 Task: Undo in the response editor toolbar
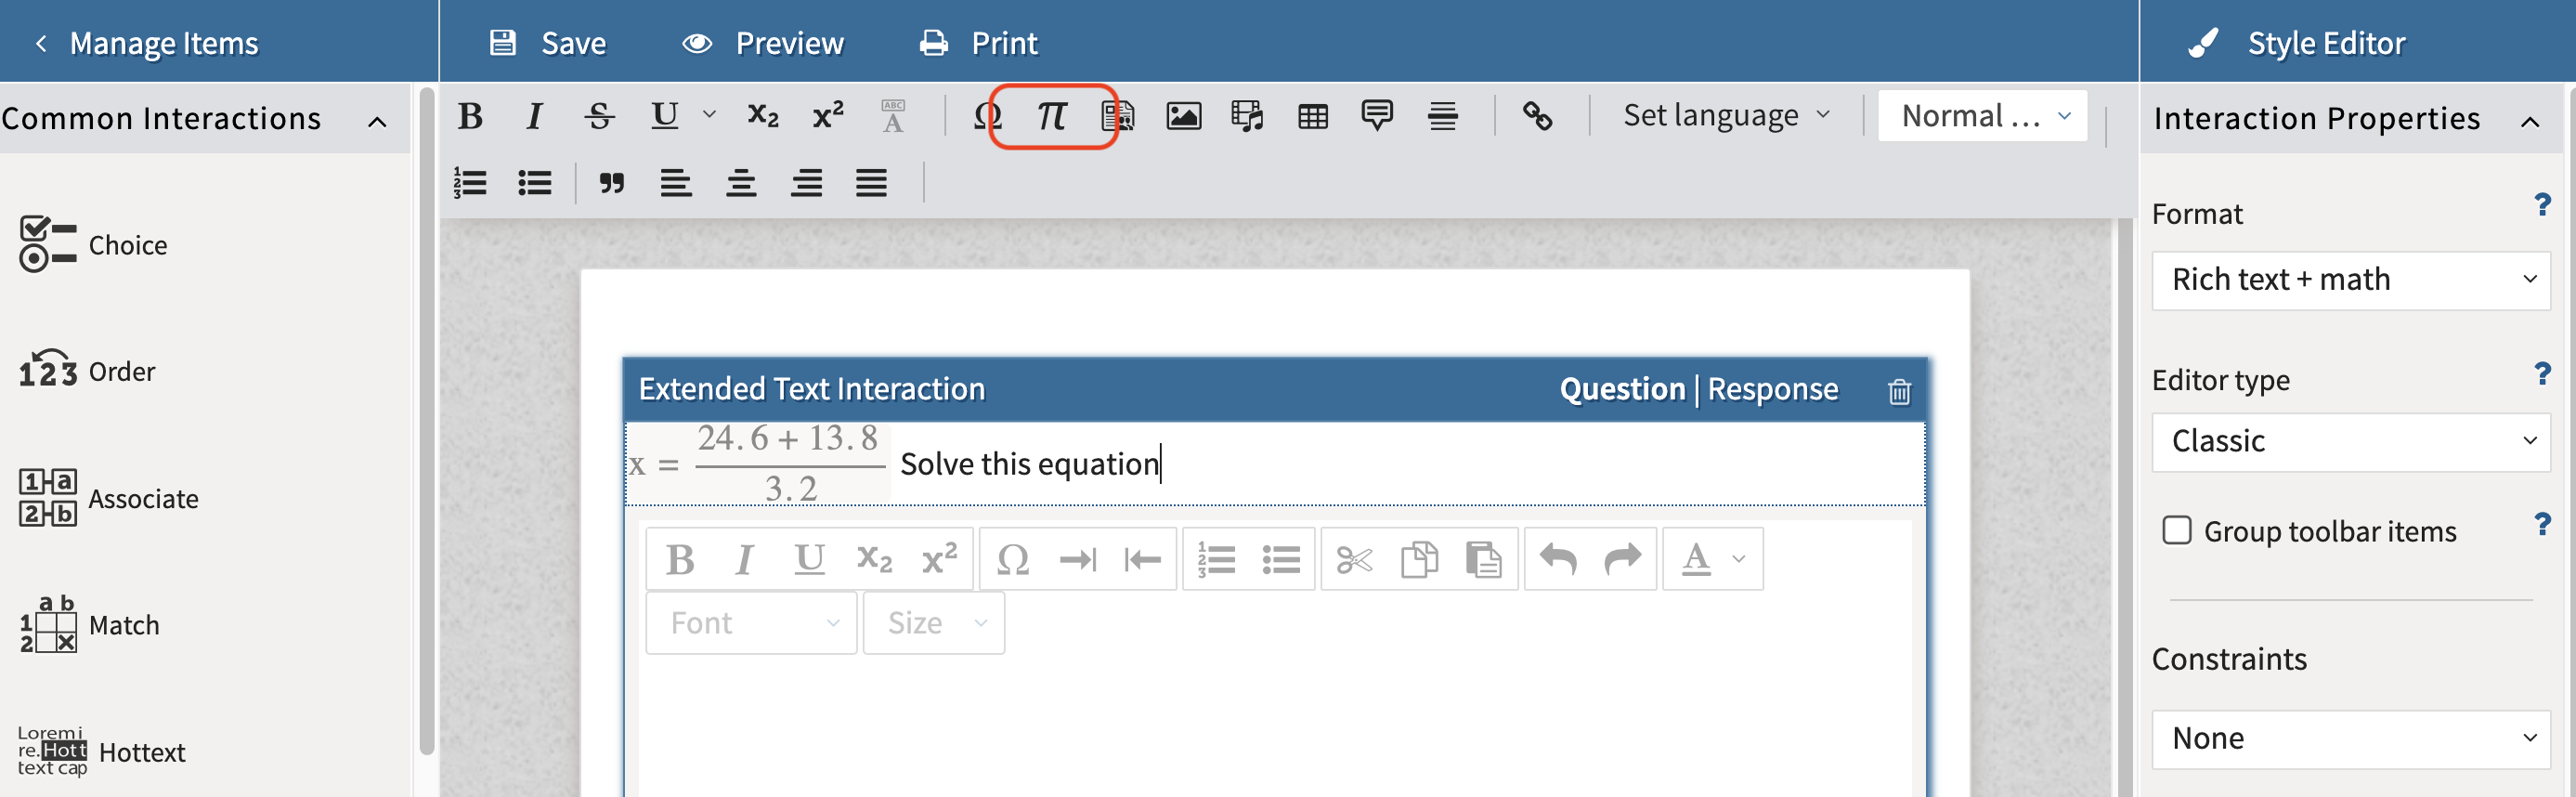(1558, 559)
